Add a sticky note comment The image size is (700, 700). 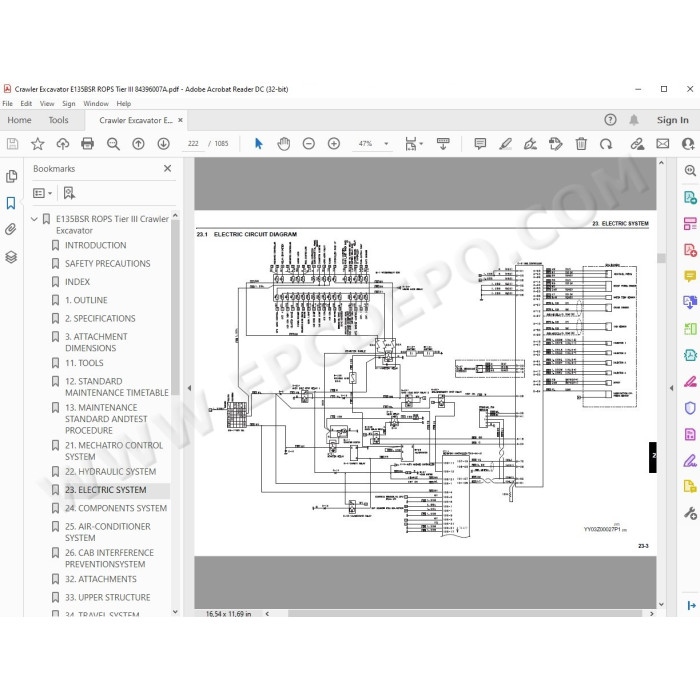[480, 144]
